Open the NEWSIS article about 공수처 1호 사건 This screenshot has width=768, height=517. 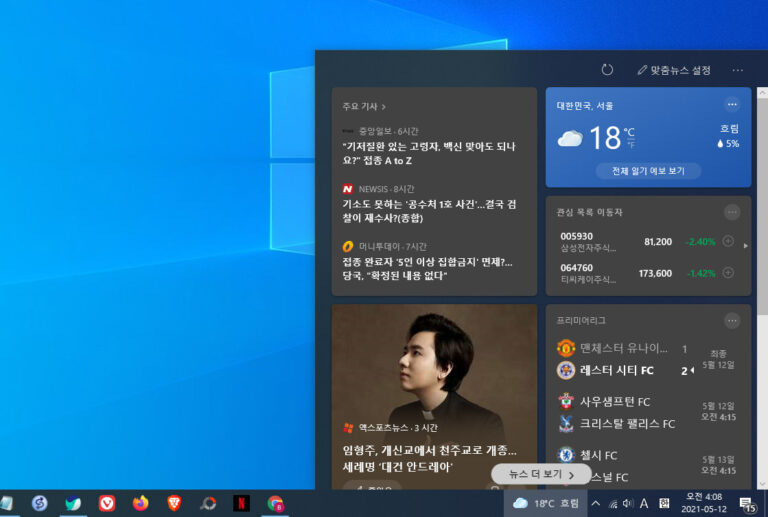point(429,211)
